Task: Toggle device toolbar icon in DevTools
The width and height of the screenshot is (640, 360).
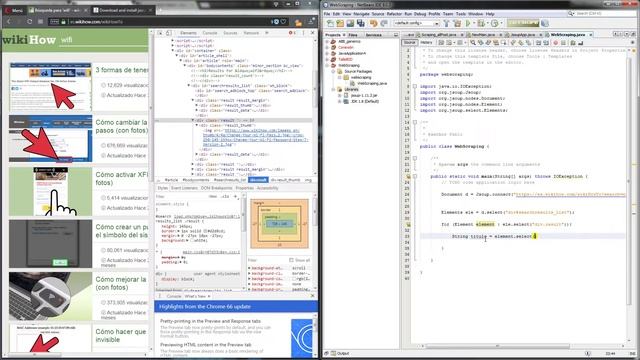Action: coord(169,33)
